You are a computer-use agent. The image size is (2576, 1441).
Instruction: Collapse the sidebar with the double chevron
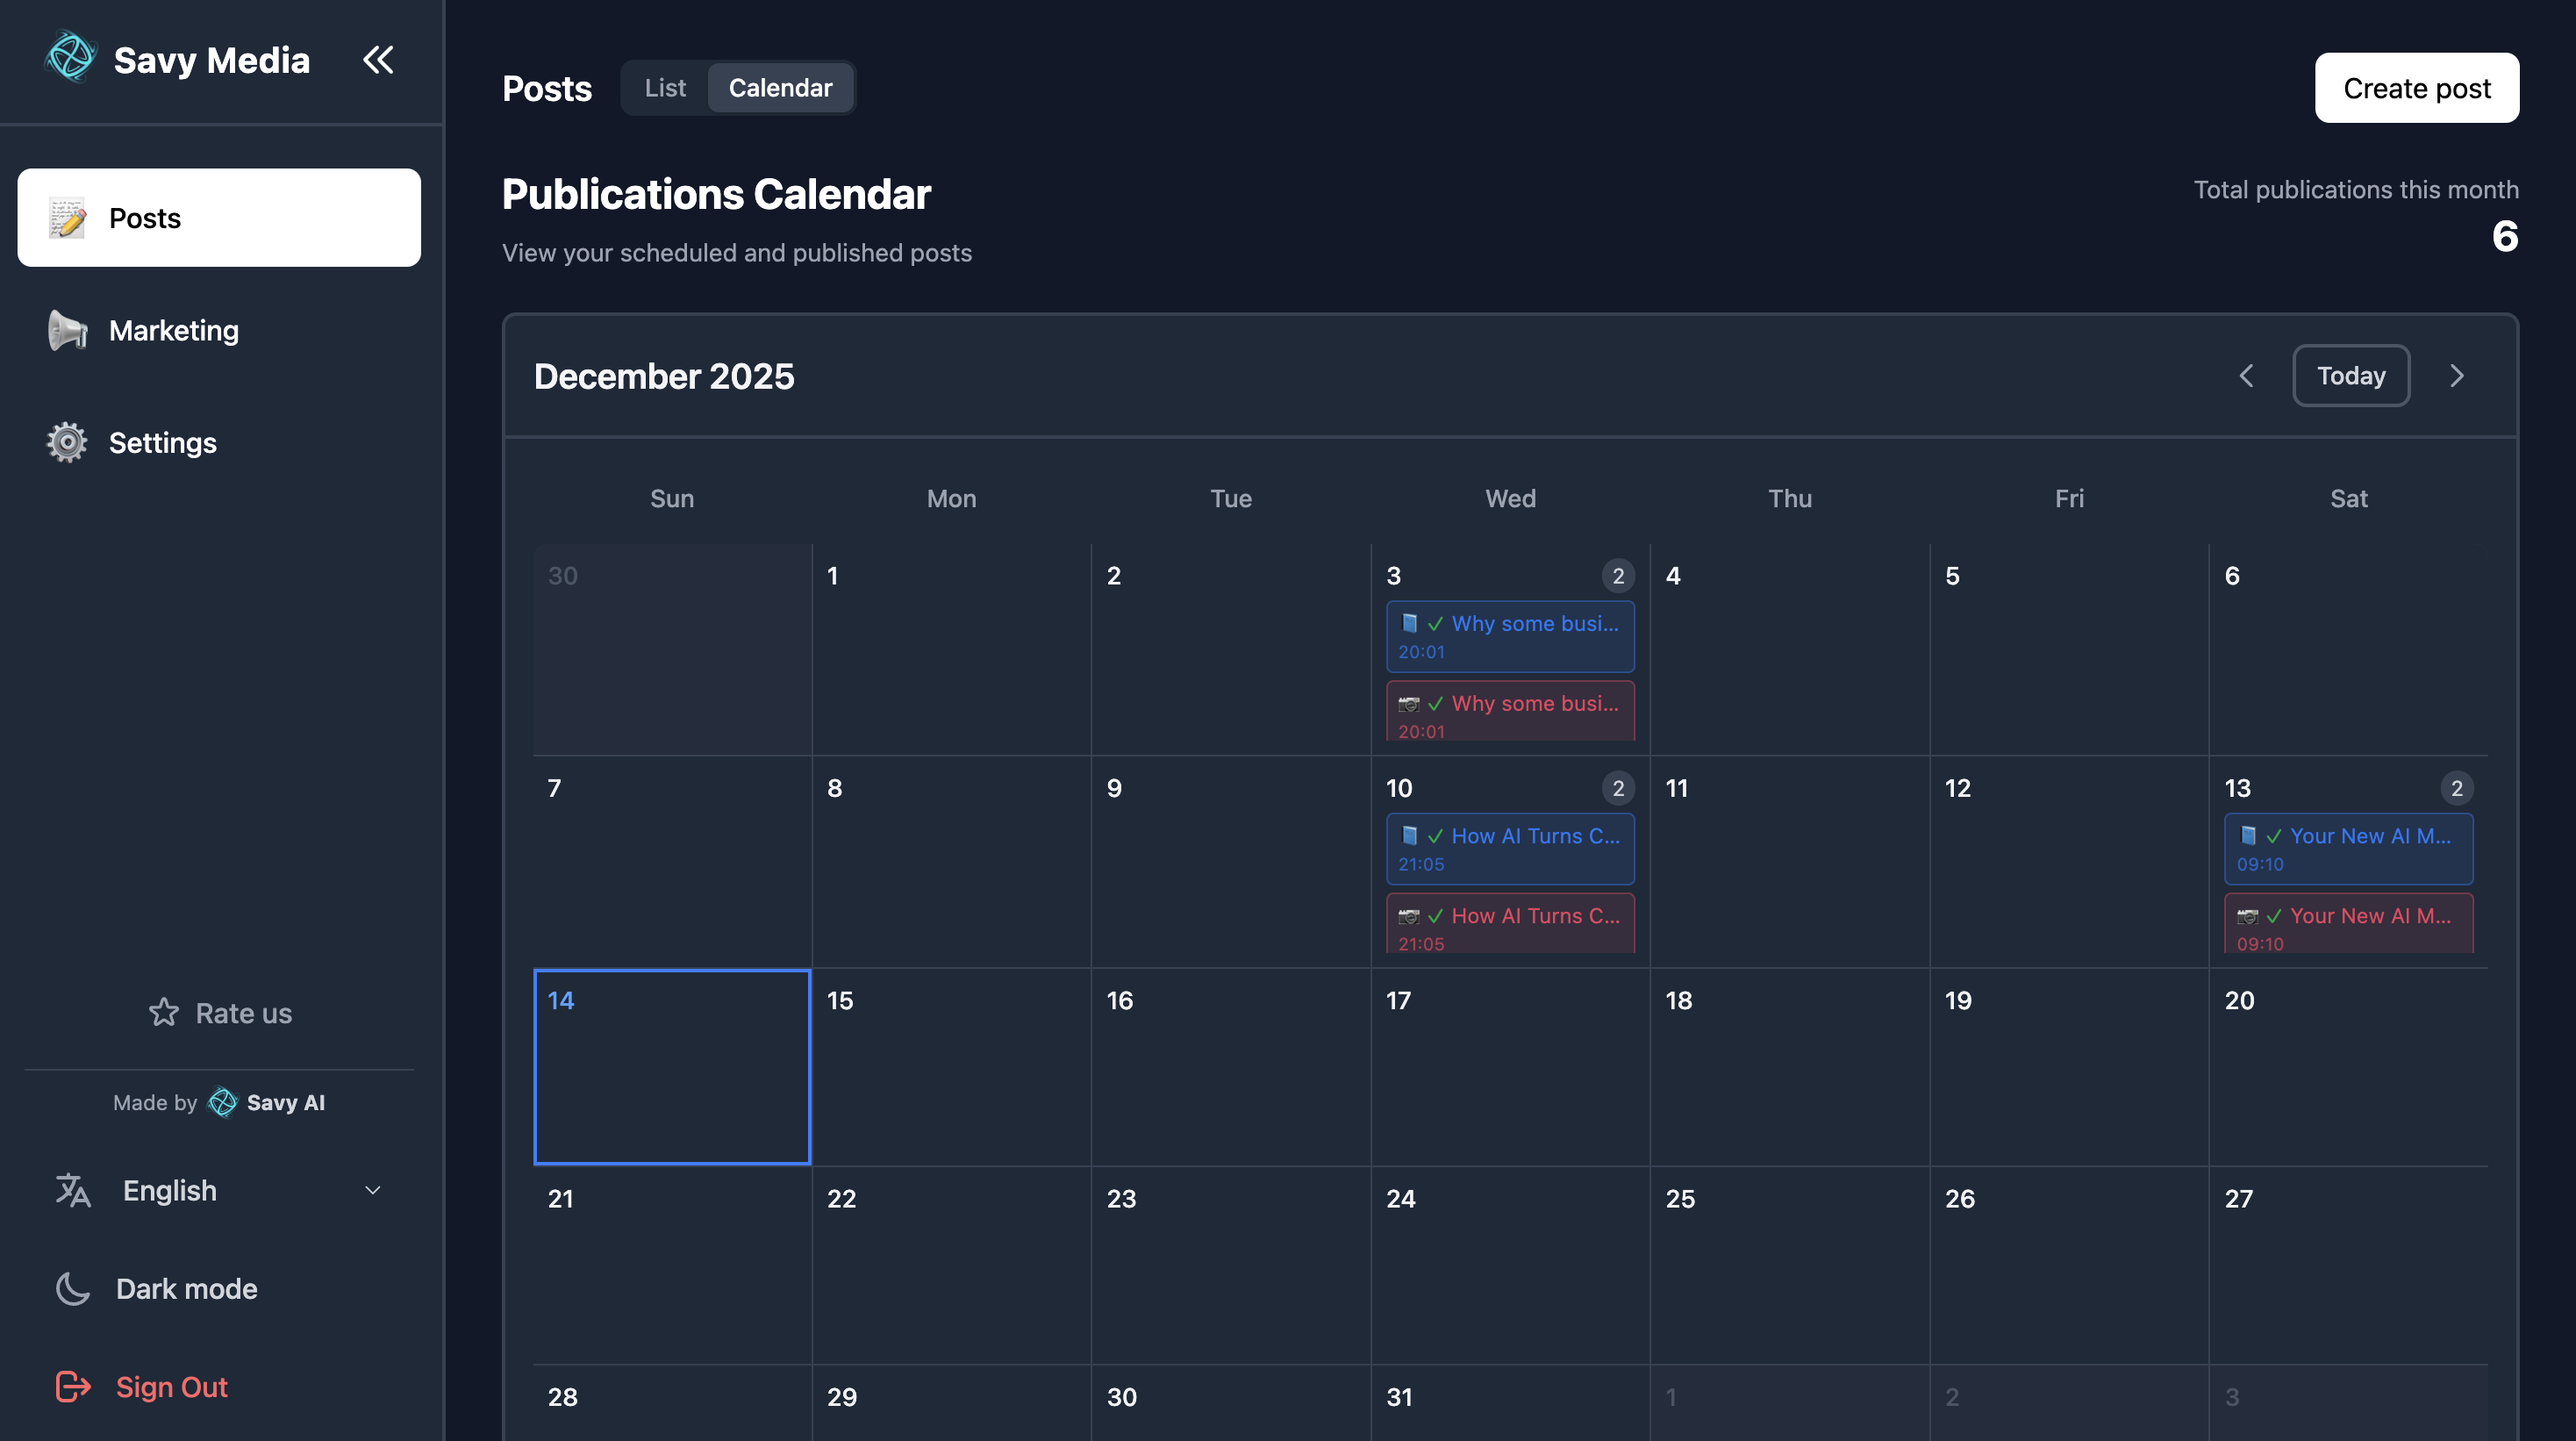point(378,59)
